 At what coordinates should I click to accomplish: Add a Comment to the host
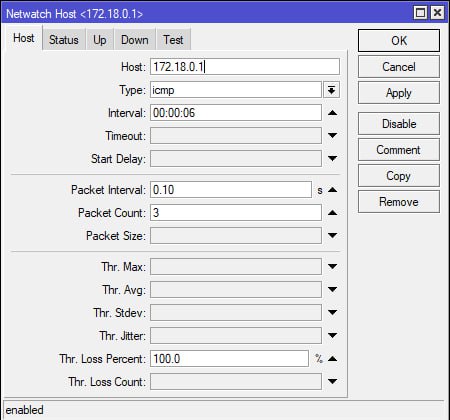tap(399, 150)
